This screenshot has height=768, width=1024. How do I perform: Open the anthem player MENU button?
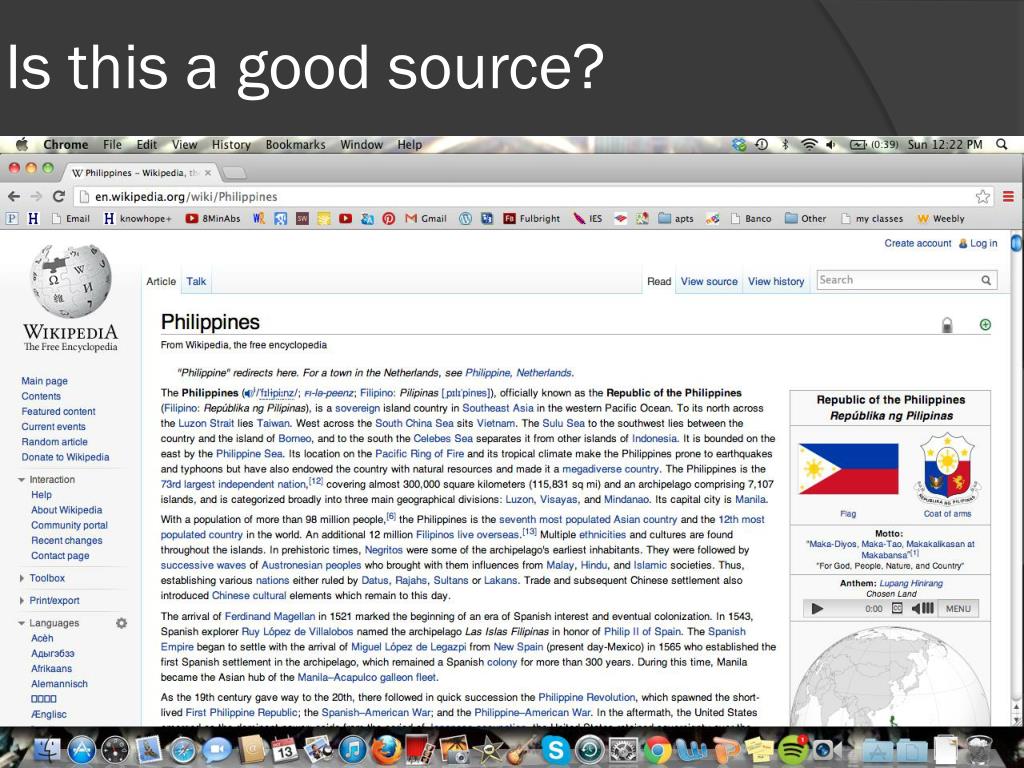tap(959, 609)
